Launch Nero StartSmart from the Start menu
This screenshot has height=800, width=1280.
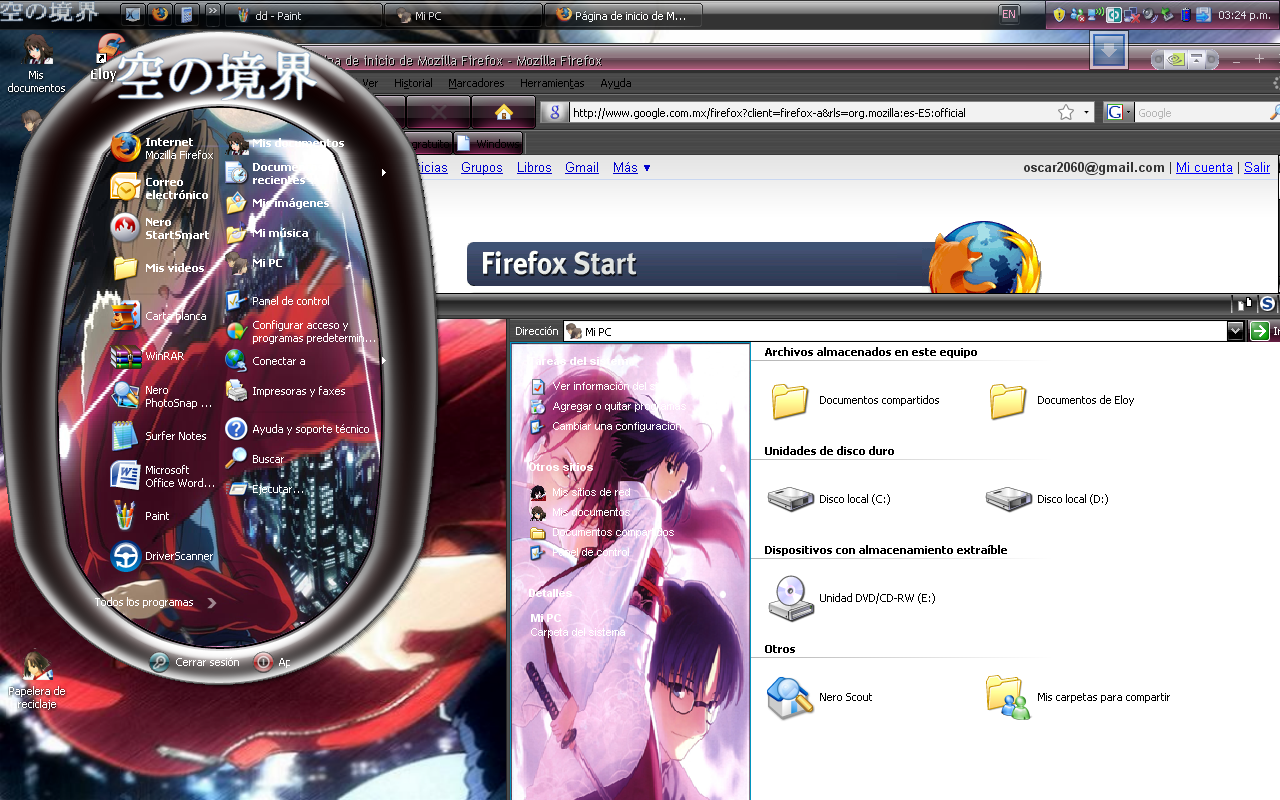[x=160, y=228]
